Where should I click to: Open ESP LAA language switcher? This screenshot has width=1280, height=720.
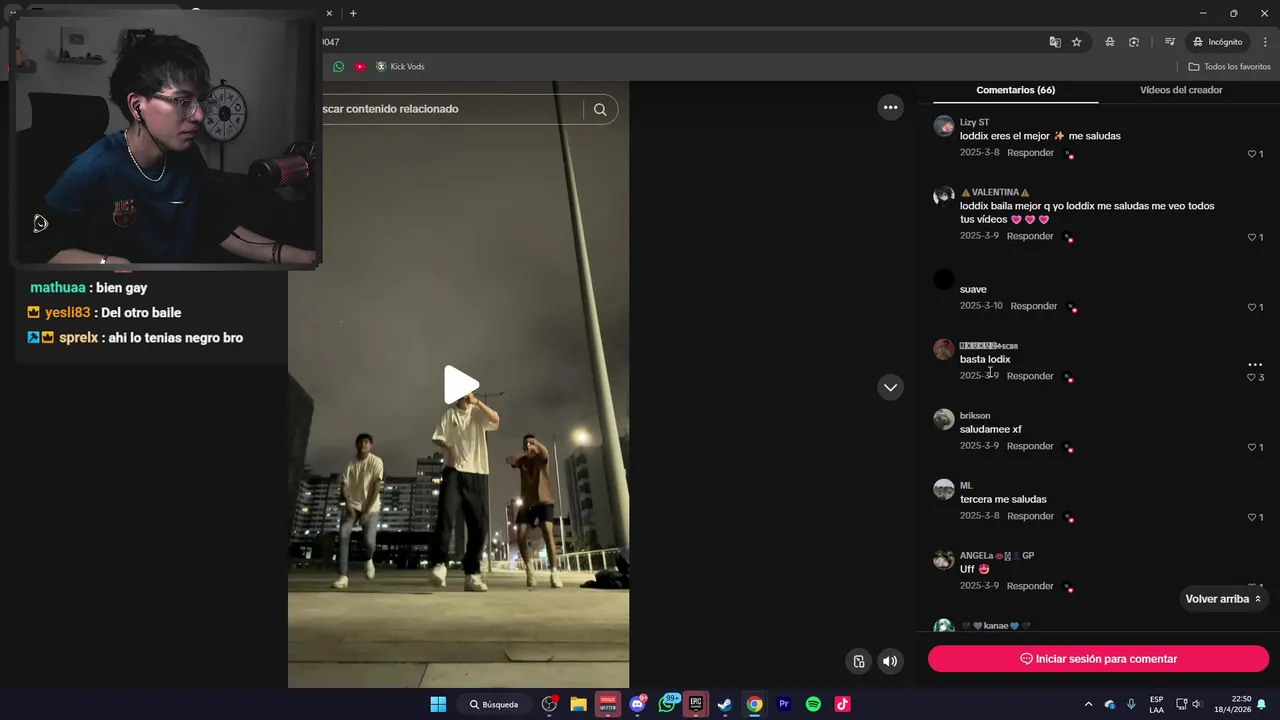click(1156, 704)
